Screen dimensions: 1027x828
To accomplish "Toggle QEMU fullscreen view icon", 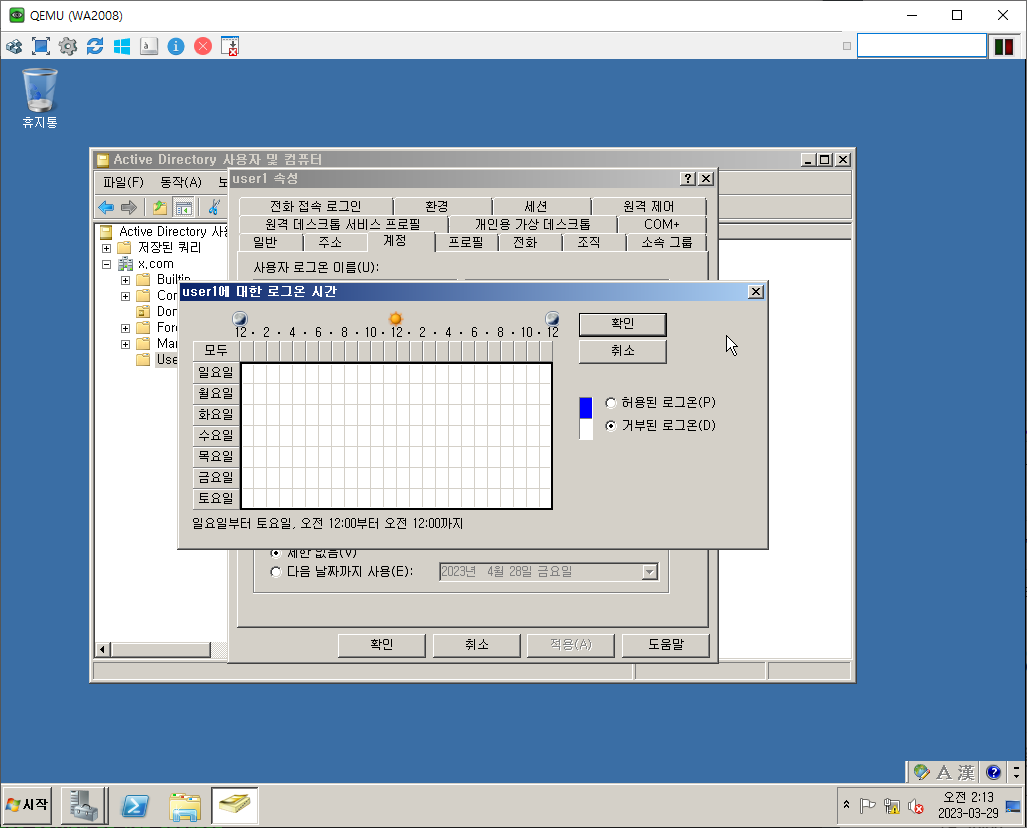I will tap(41, 47).
